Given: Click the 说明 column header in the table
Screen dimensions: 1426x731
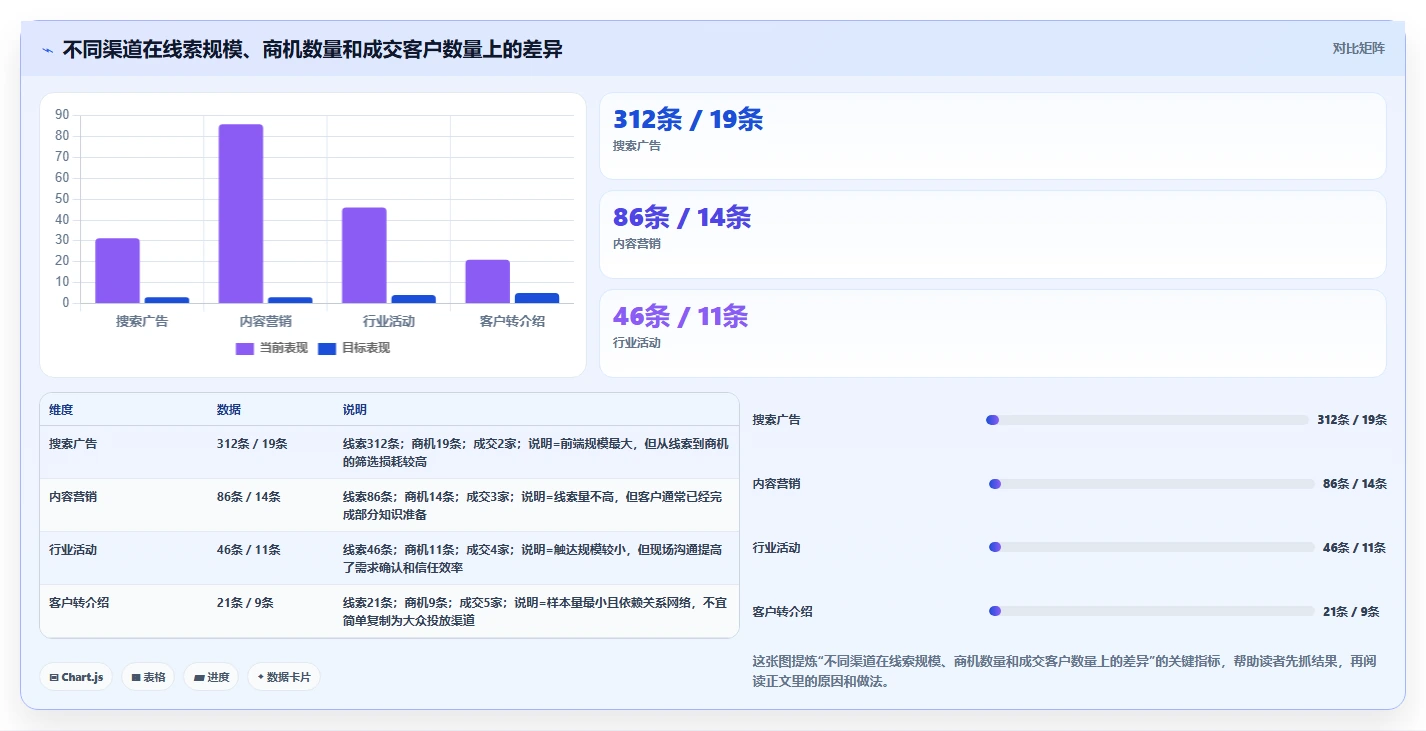Looking at the screenshot, I should coord(355,410).
